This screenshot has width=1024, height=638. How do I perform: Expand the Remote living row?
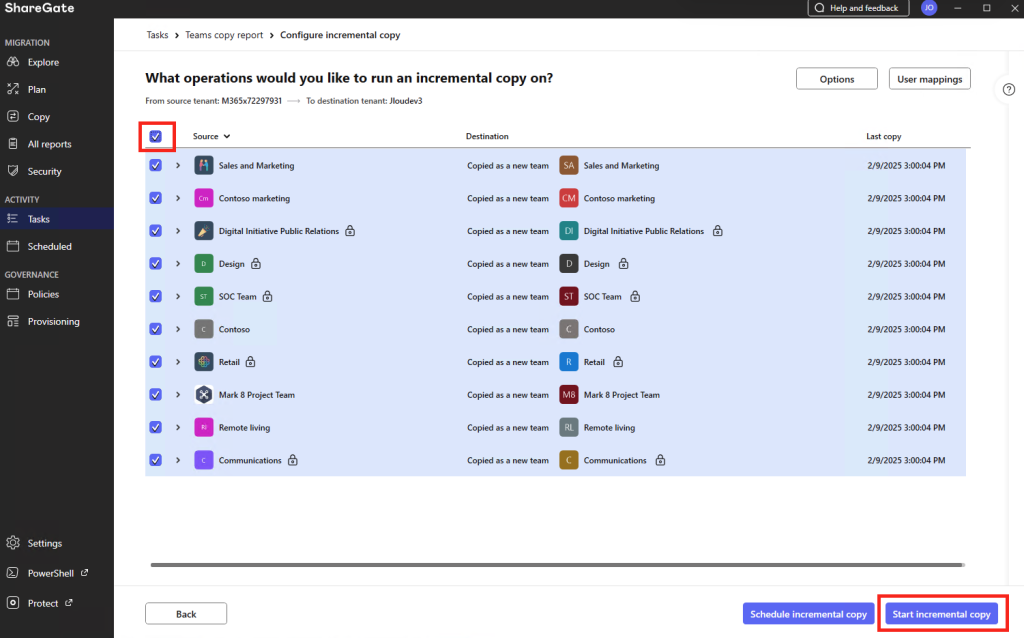pyautogui.click(x=178, y=428)
